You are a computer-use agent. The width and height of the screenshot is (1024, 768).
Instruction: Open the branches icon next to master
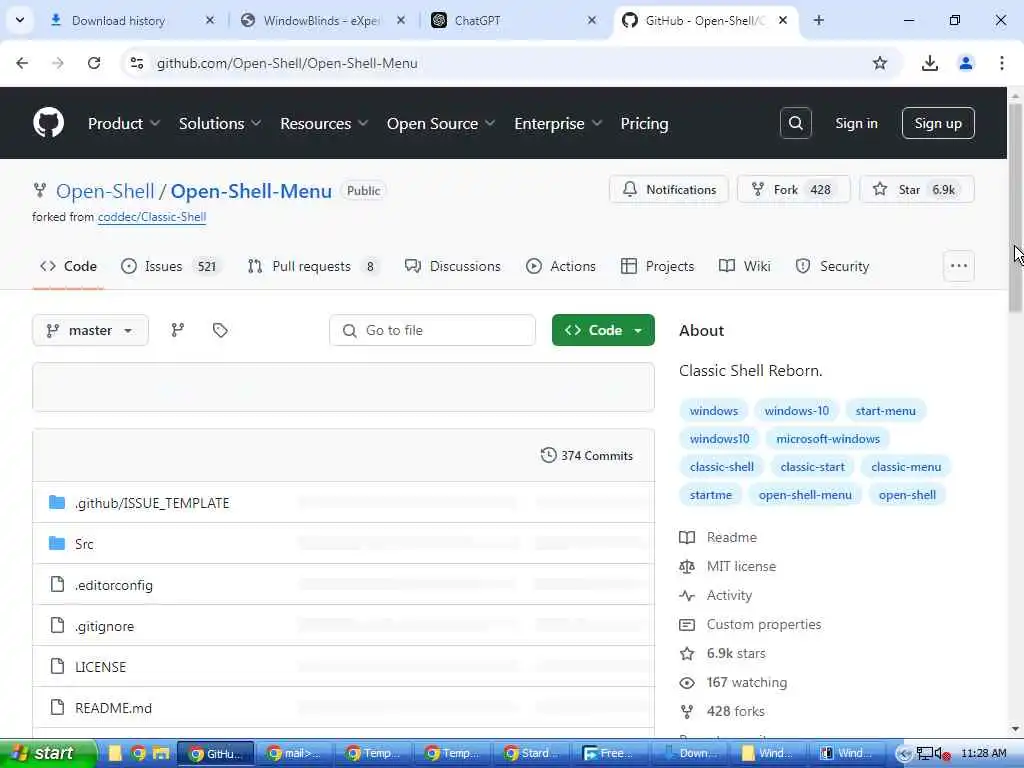point(178,330)
